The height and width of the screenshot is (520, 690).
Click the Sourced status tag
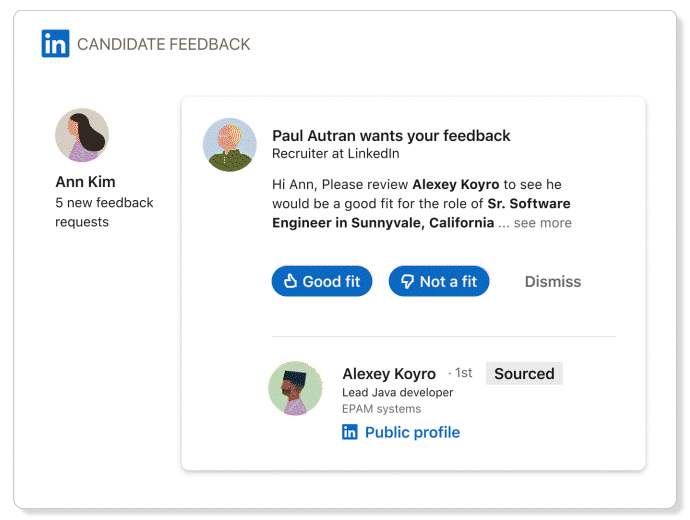524,374
